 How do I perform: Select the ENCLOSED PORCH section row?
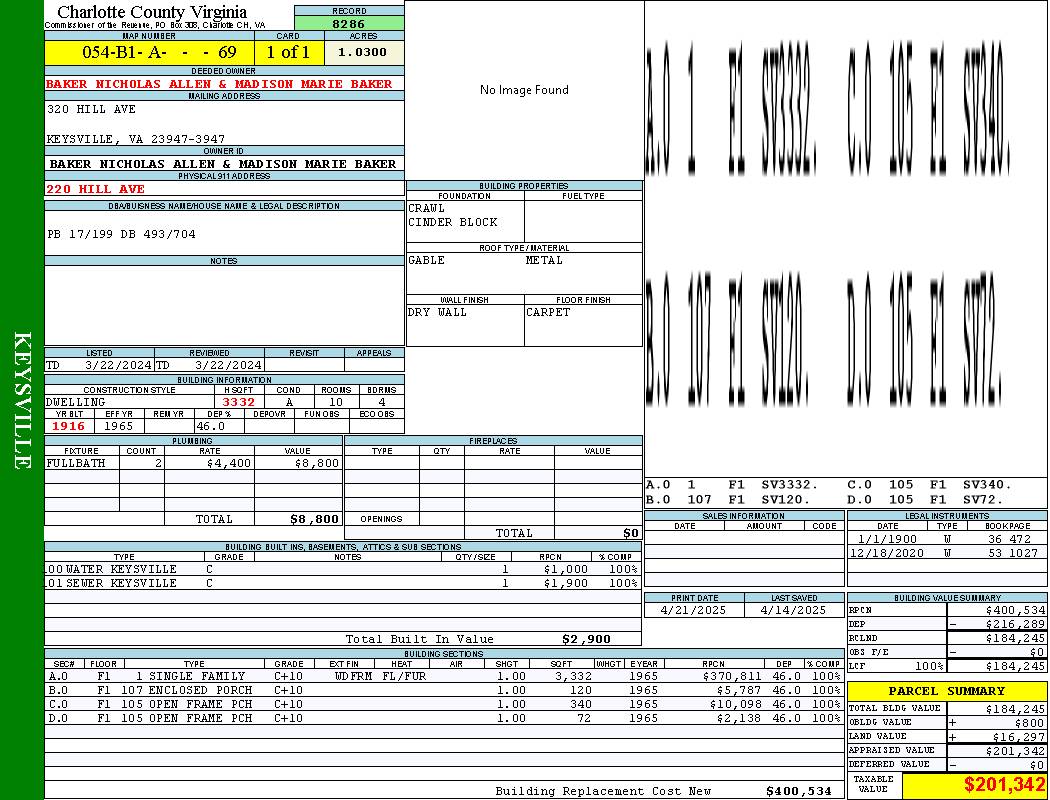point(444,690)
